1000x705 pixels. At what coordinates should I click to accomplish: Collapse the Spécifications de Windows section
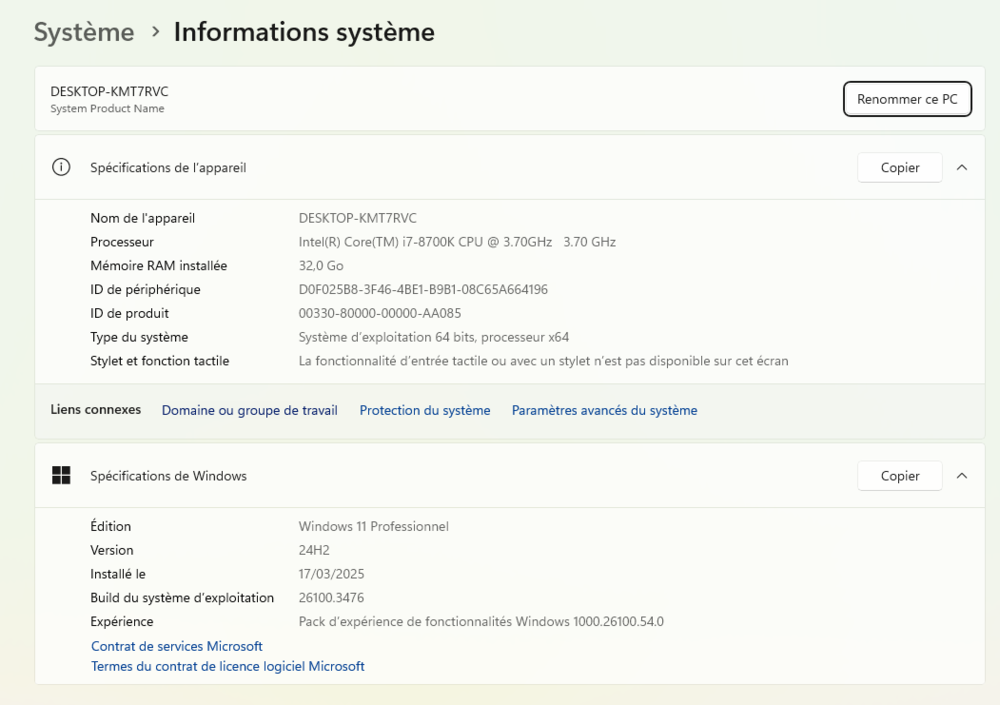point(962,475)
